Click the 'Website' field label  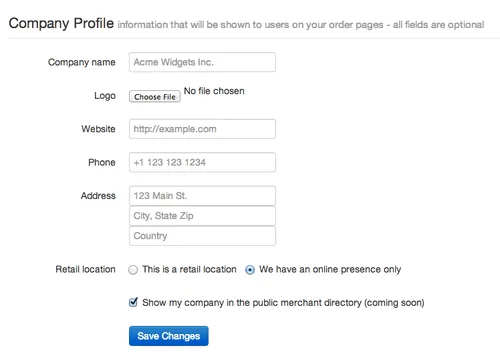[x=98, y=129]
